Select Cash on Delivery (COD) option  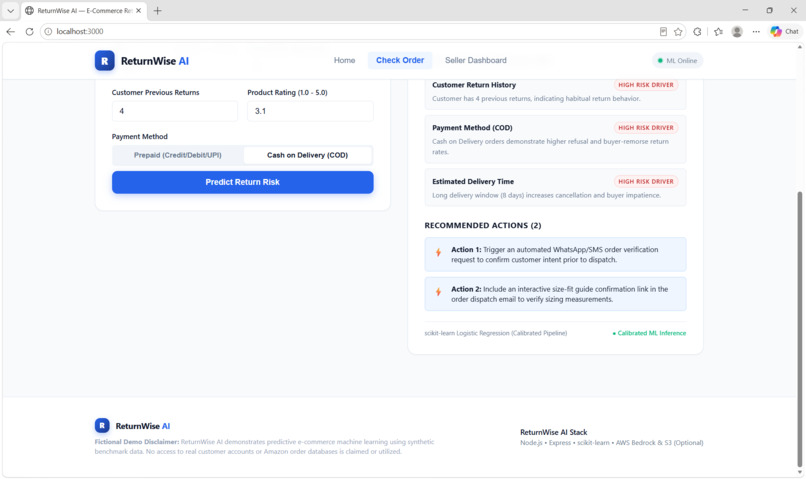(307, 155)
